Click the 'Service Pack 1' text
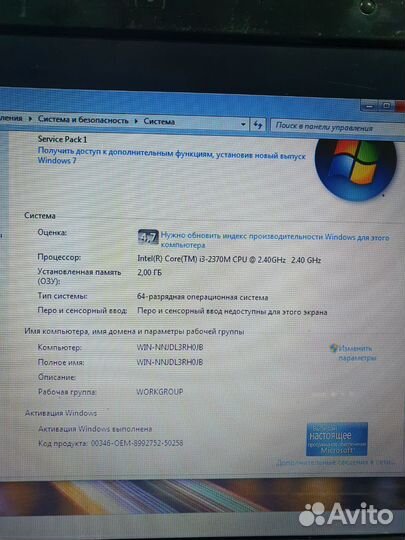The image size is (405, 540). (x=62, y=139)
